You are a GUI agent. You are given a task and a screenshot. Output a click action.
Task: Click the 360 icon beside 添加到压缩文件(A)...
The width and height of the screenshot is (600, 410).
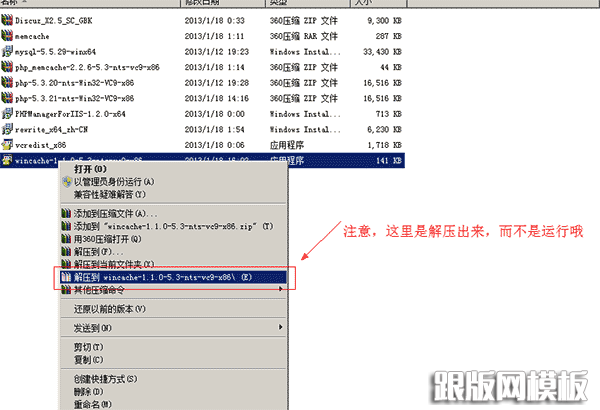coord(66,214)
